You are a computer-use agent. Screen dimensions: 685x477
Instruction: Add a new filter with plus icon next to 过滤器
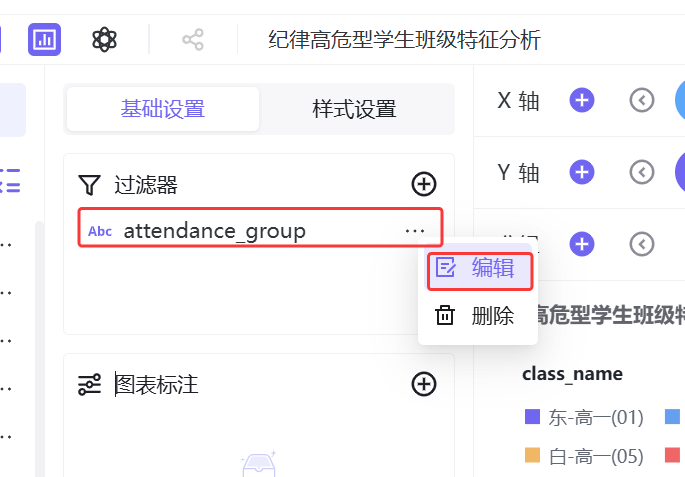click(424, 184)
